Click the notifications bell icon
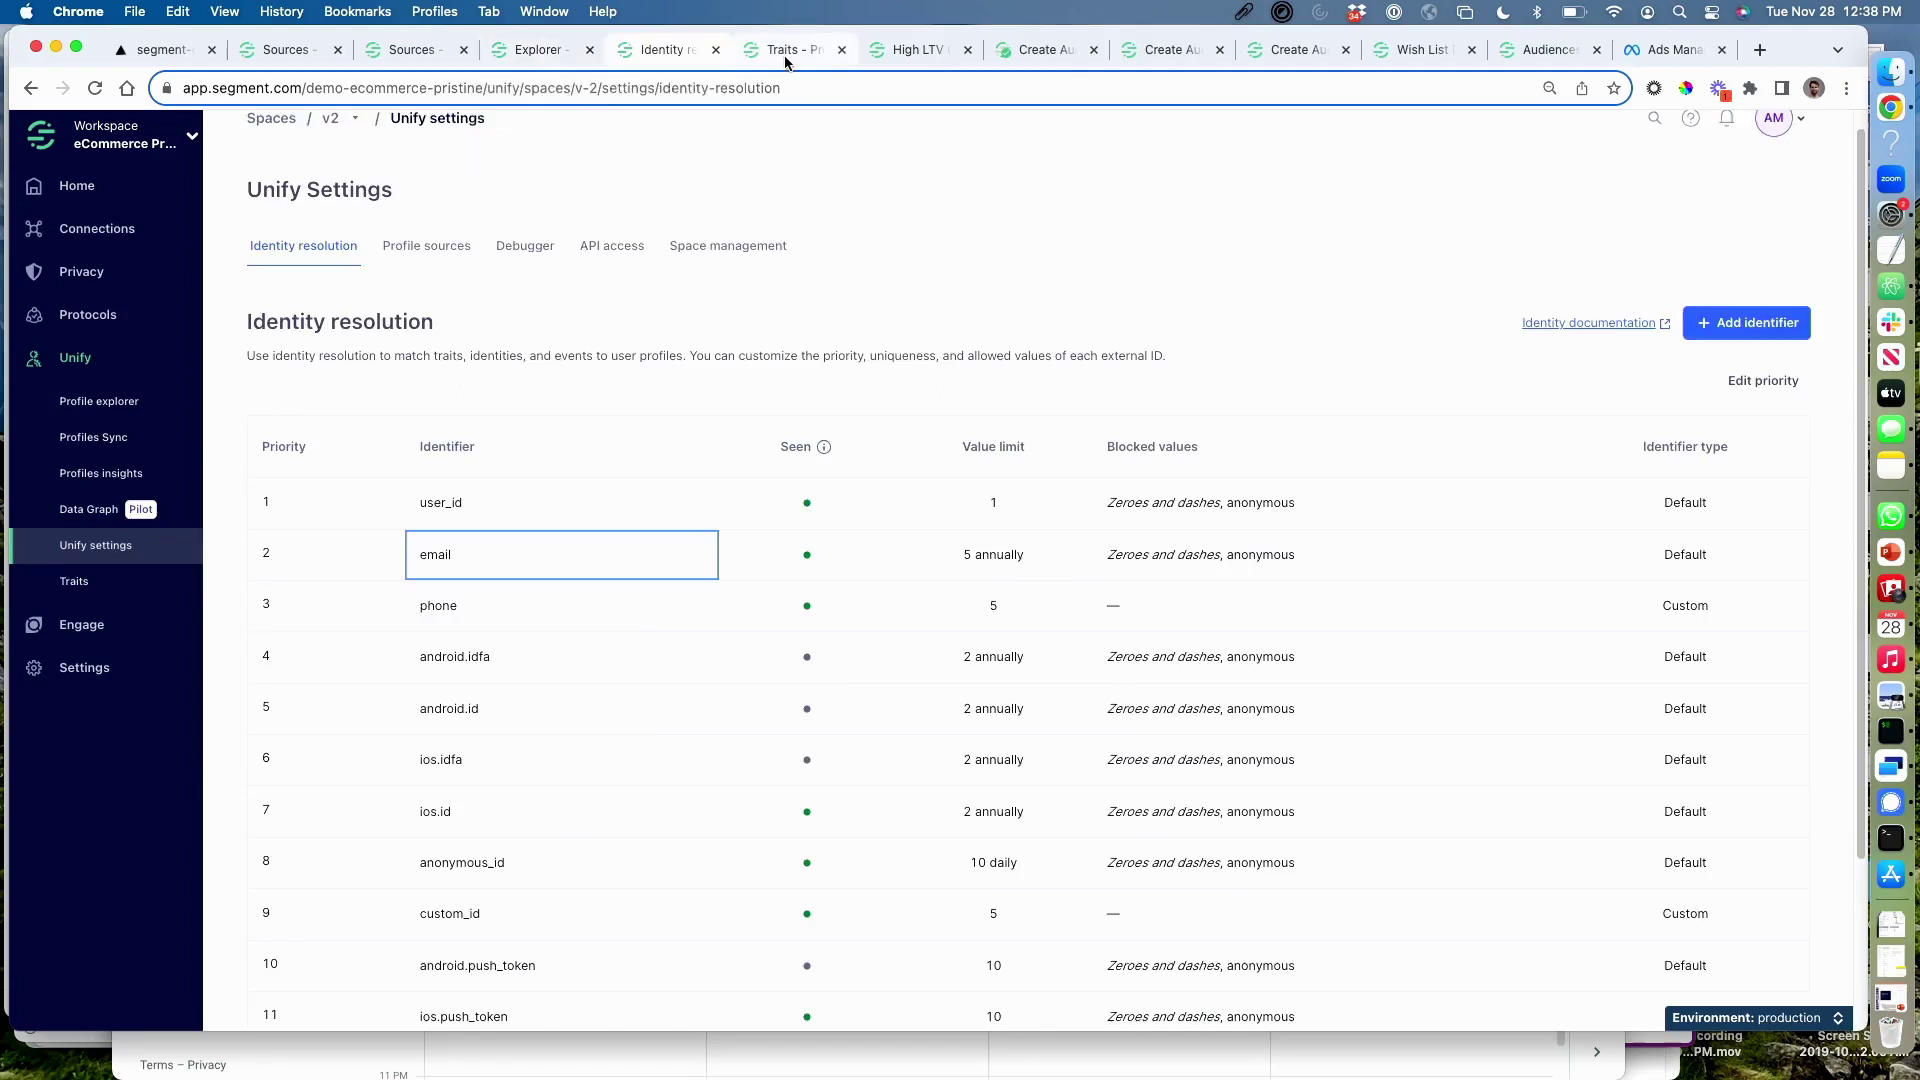 click(x=1726, y=118)
